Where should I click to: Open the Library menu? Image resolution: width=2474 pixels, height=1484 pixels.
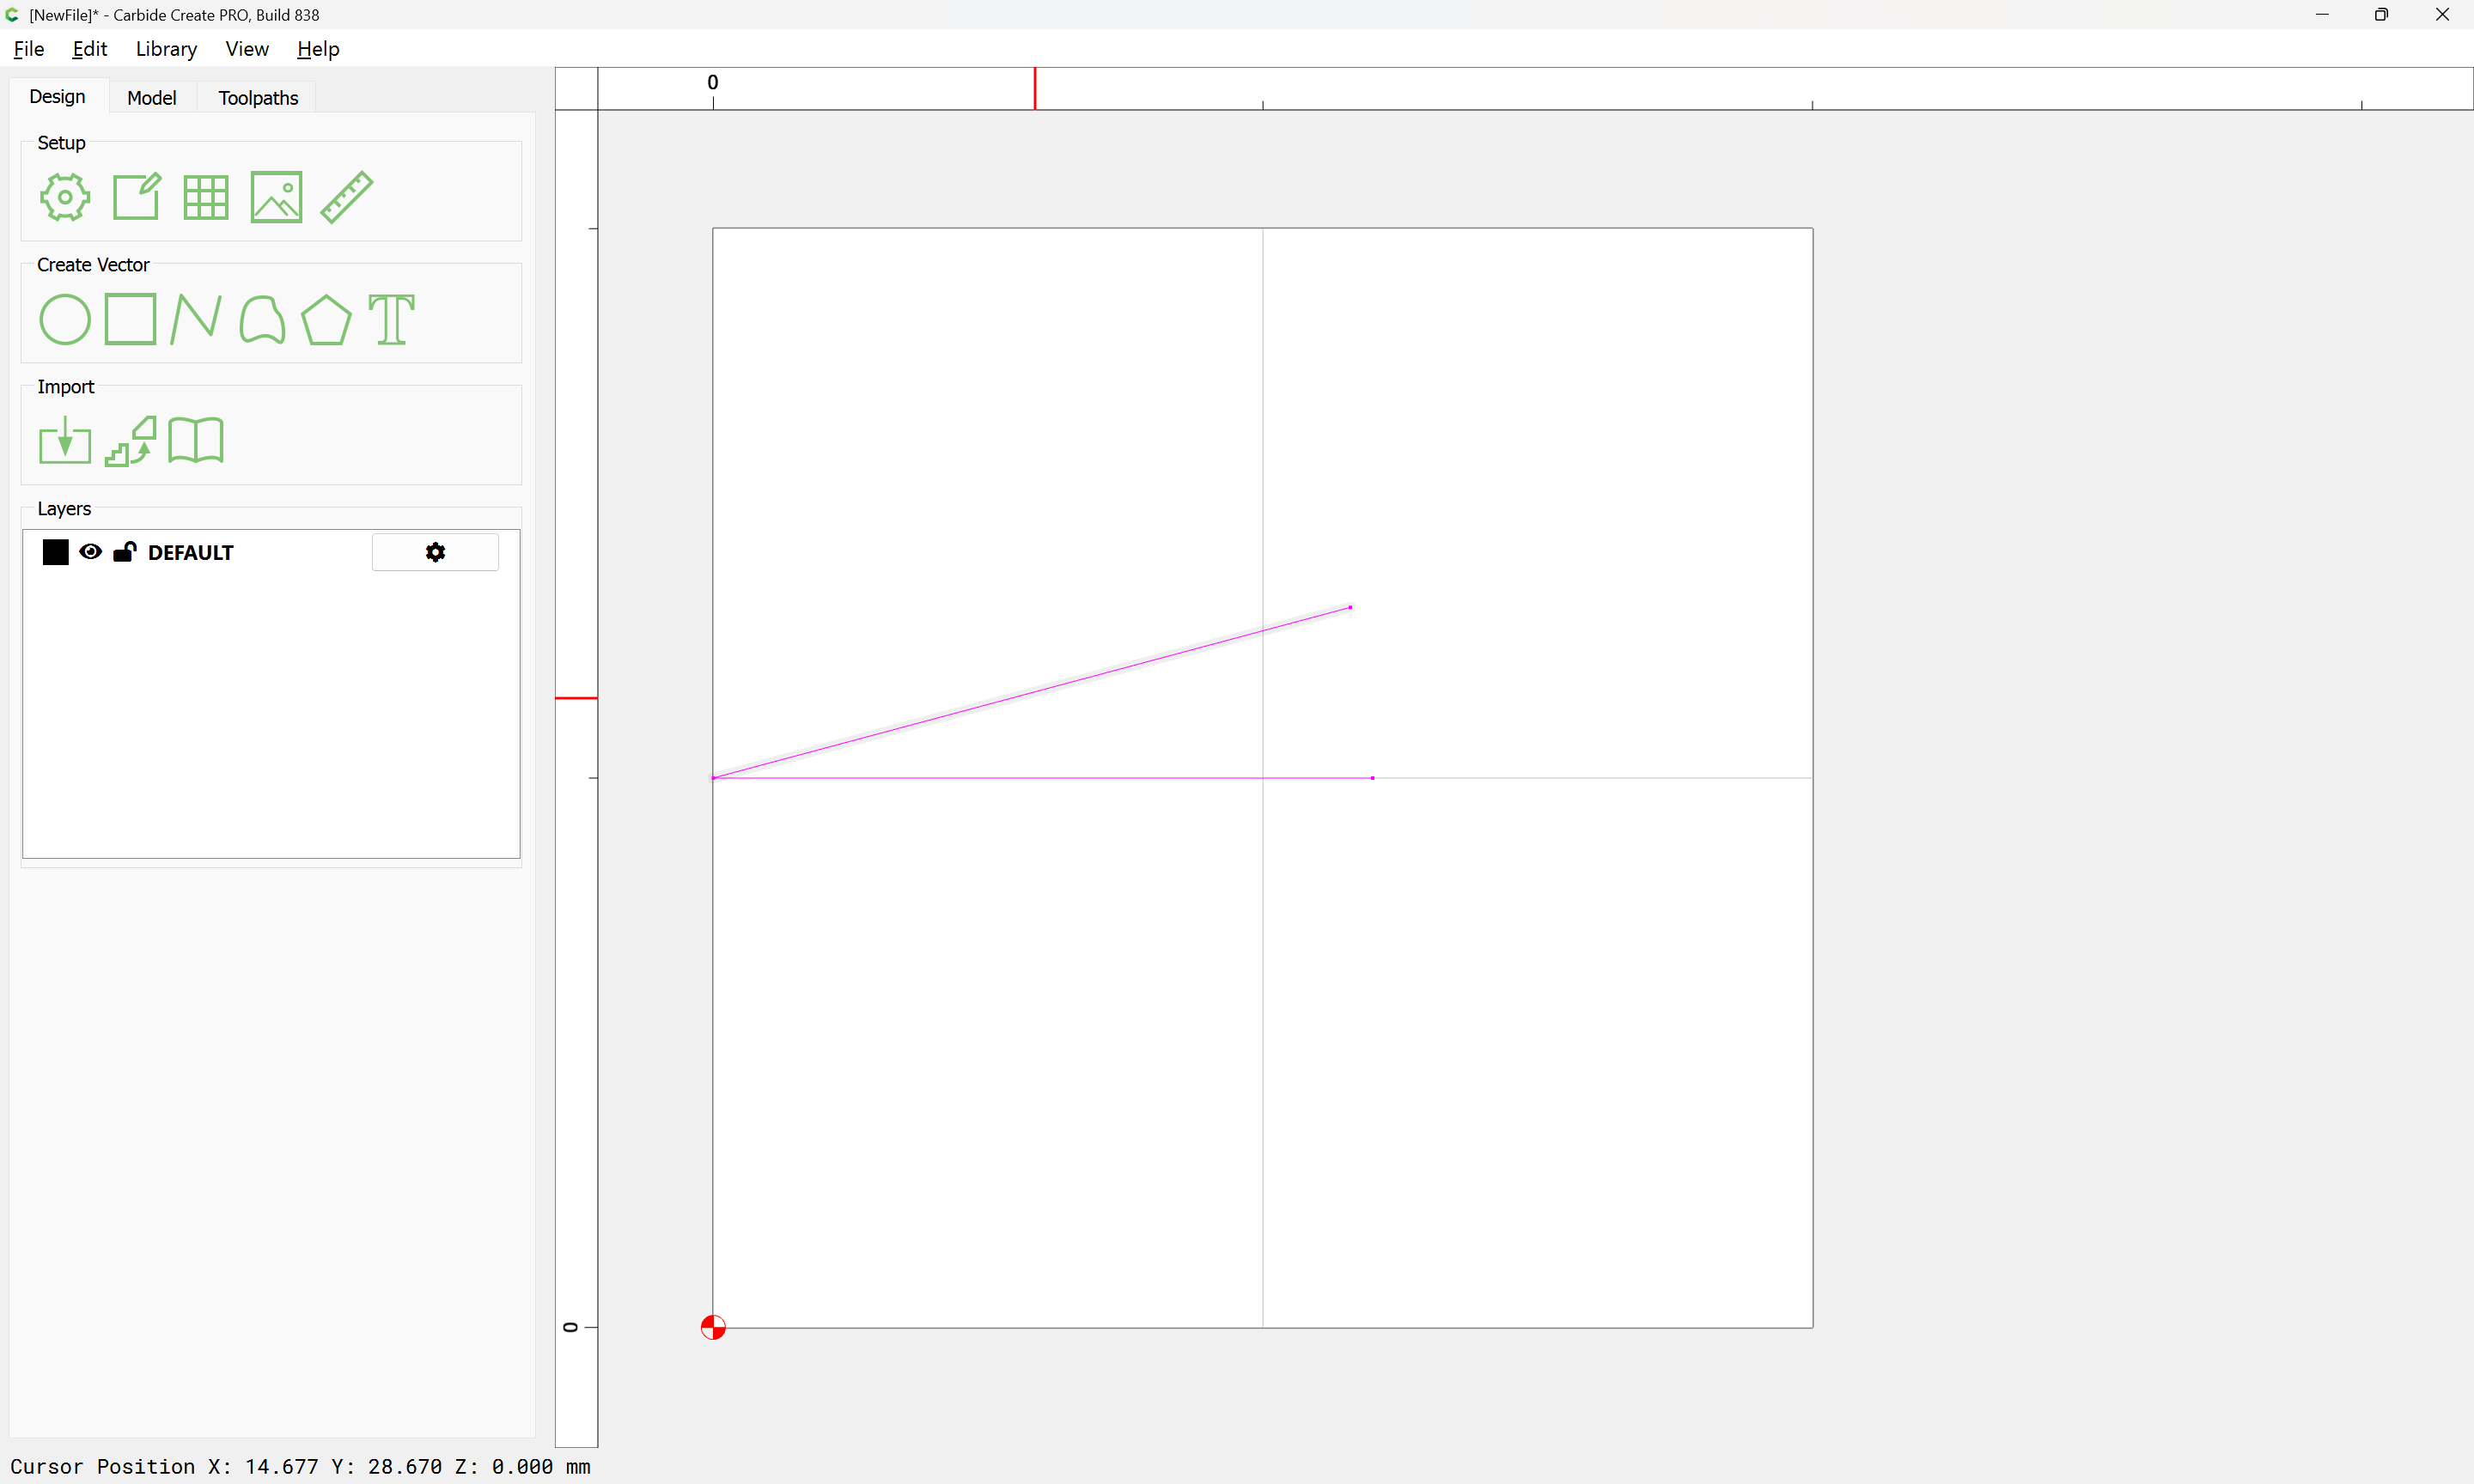pos(166,49)
